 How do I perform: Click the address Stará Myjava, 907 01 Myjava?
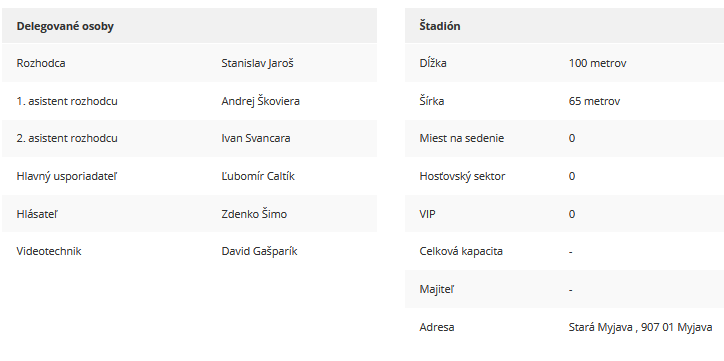coord(640,327)
